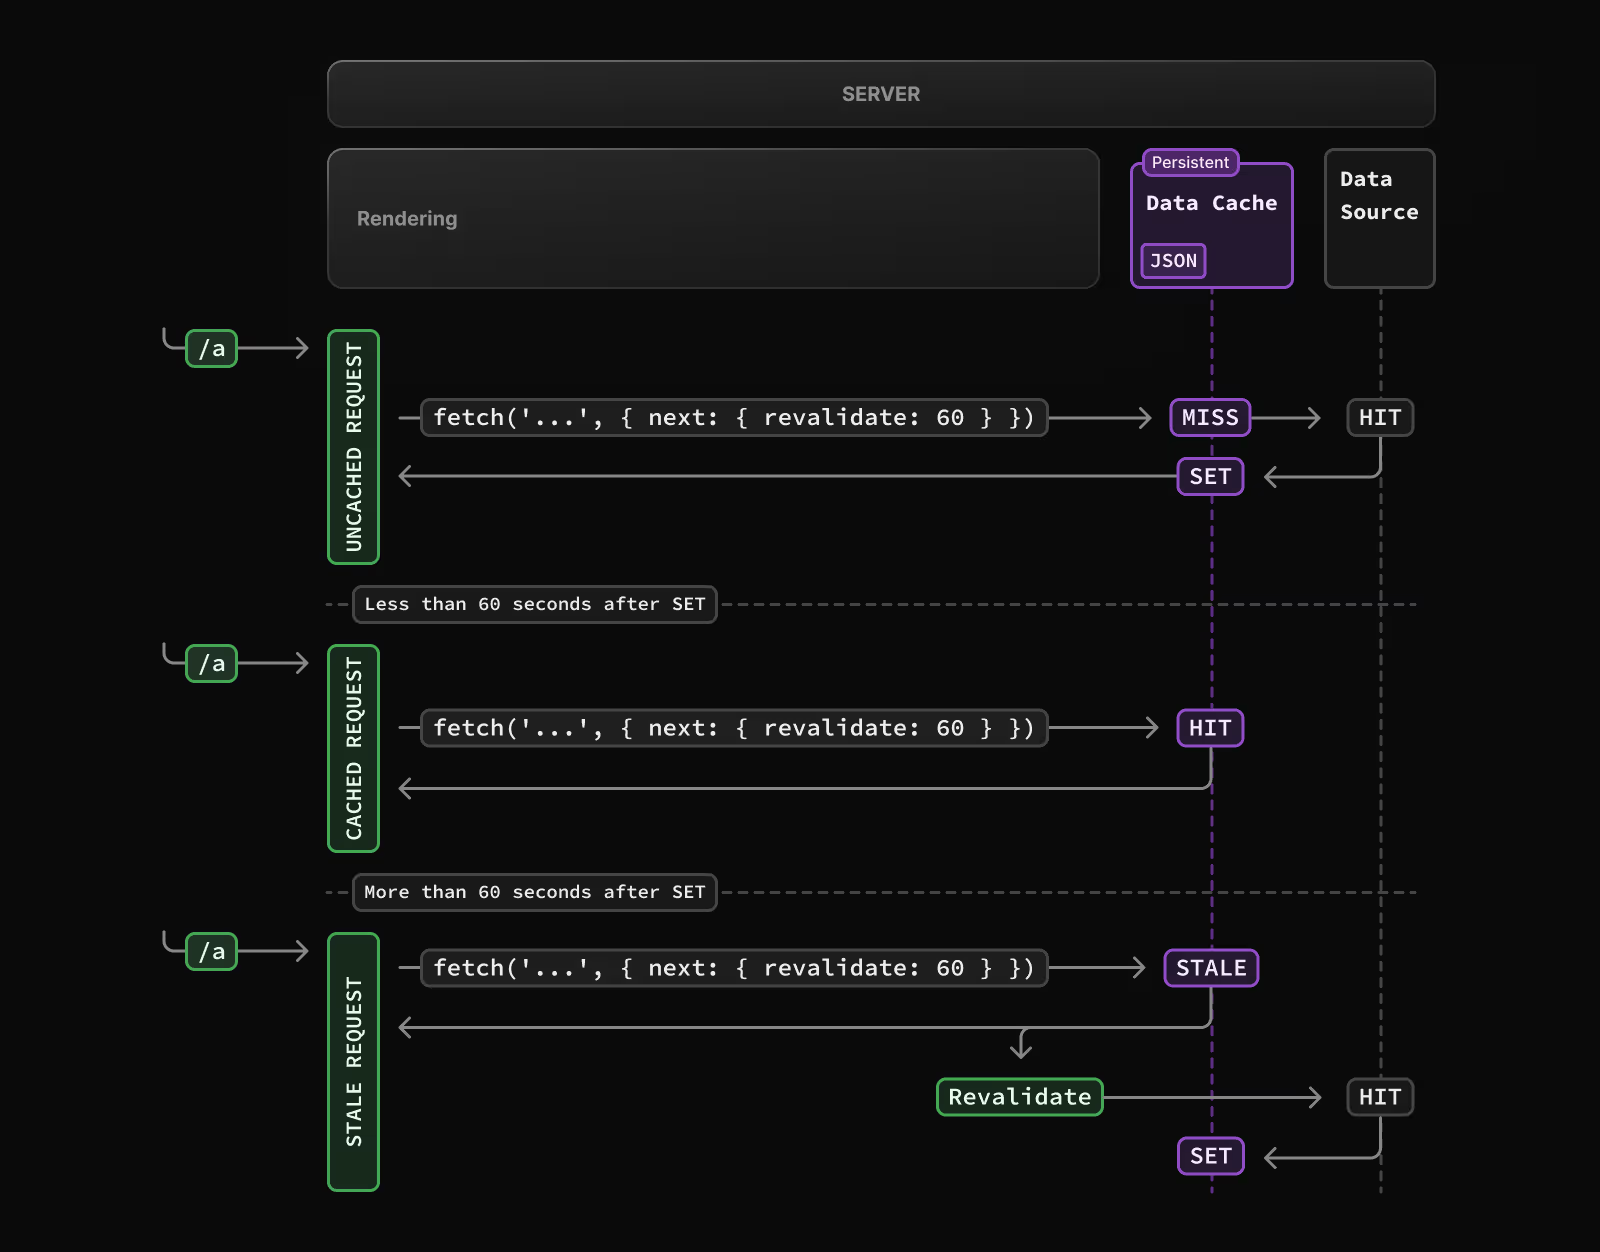
Task: Click the HIT badge next to Data Source
Action: [1380, 417]
